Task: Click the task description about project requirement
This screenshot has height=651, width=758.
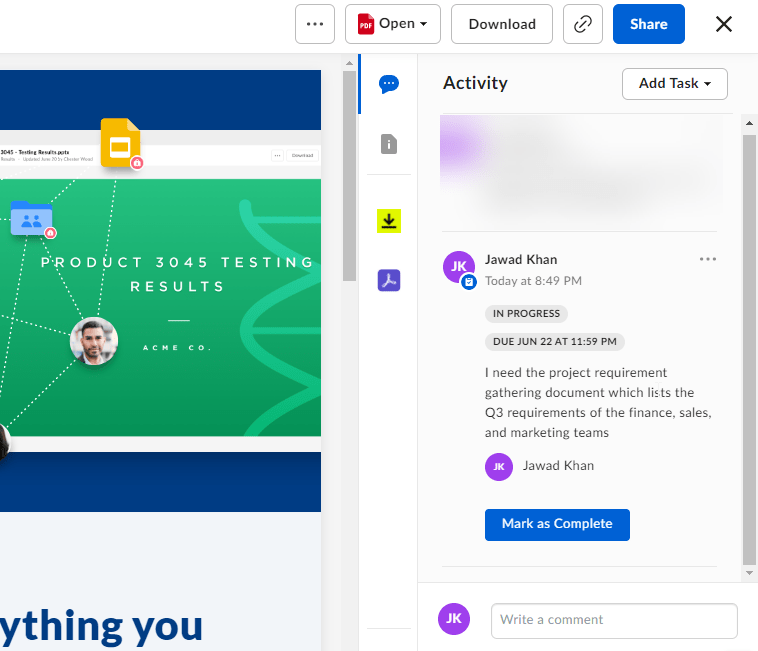Action: click(x=598, y=403)
